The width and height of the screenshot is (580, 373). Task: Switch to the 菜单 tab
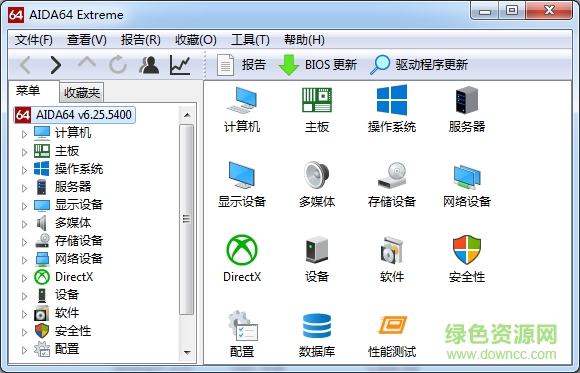tap(28, 91)
